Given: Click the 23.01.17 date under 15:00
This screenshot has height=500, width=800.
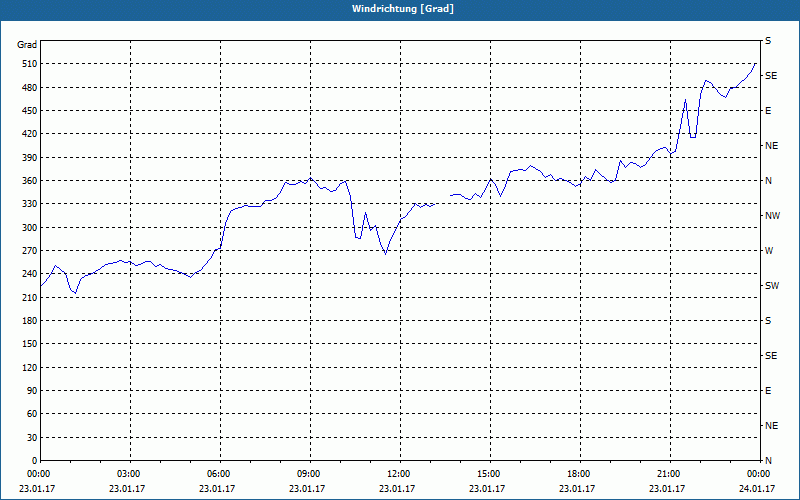Looking at the screenshot, I should [x=487, y=489].
